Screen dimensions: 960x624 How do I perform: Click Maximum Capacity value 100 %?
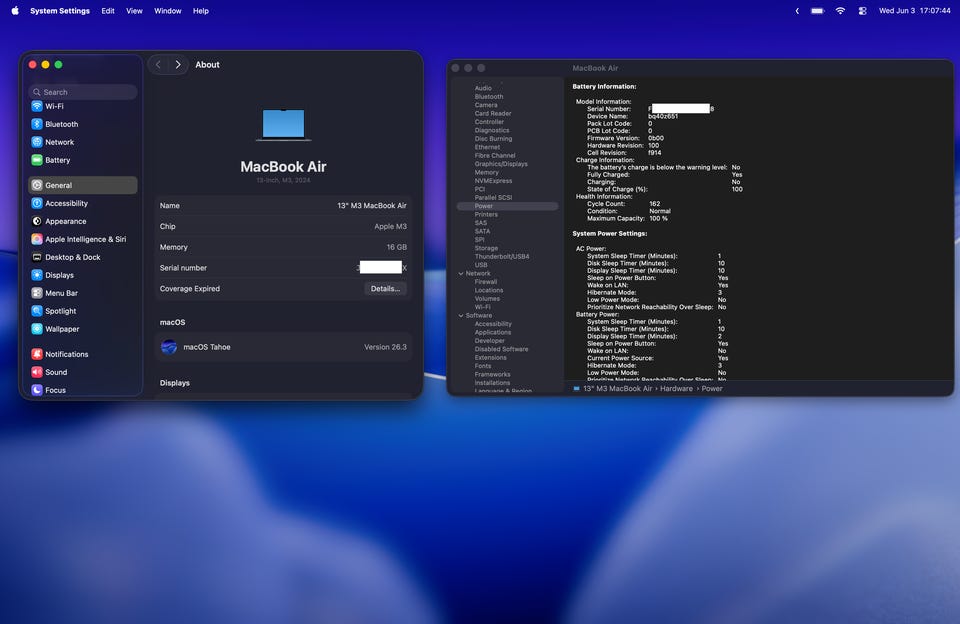click(658, 219)
